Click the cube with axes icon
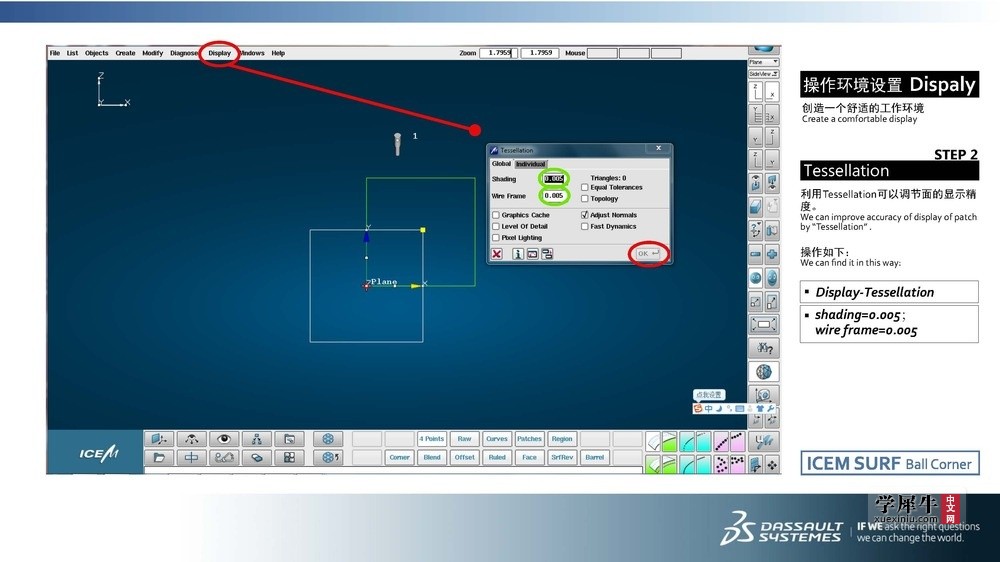 pos(159,439)
